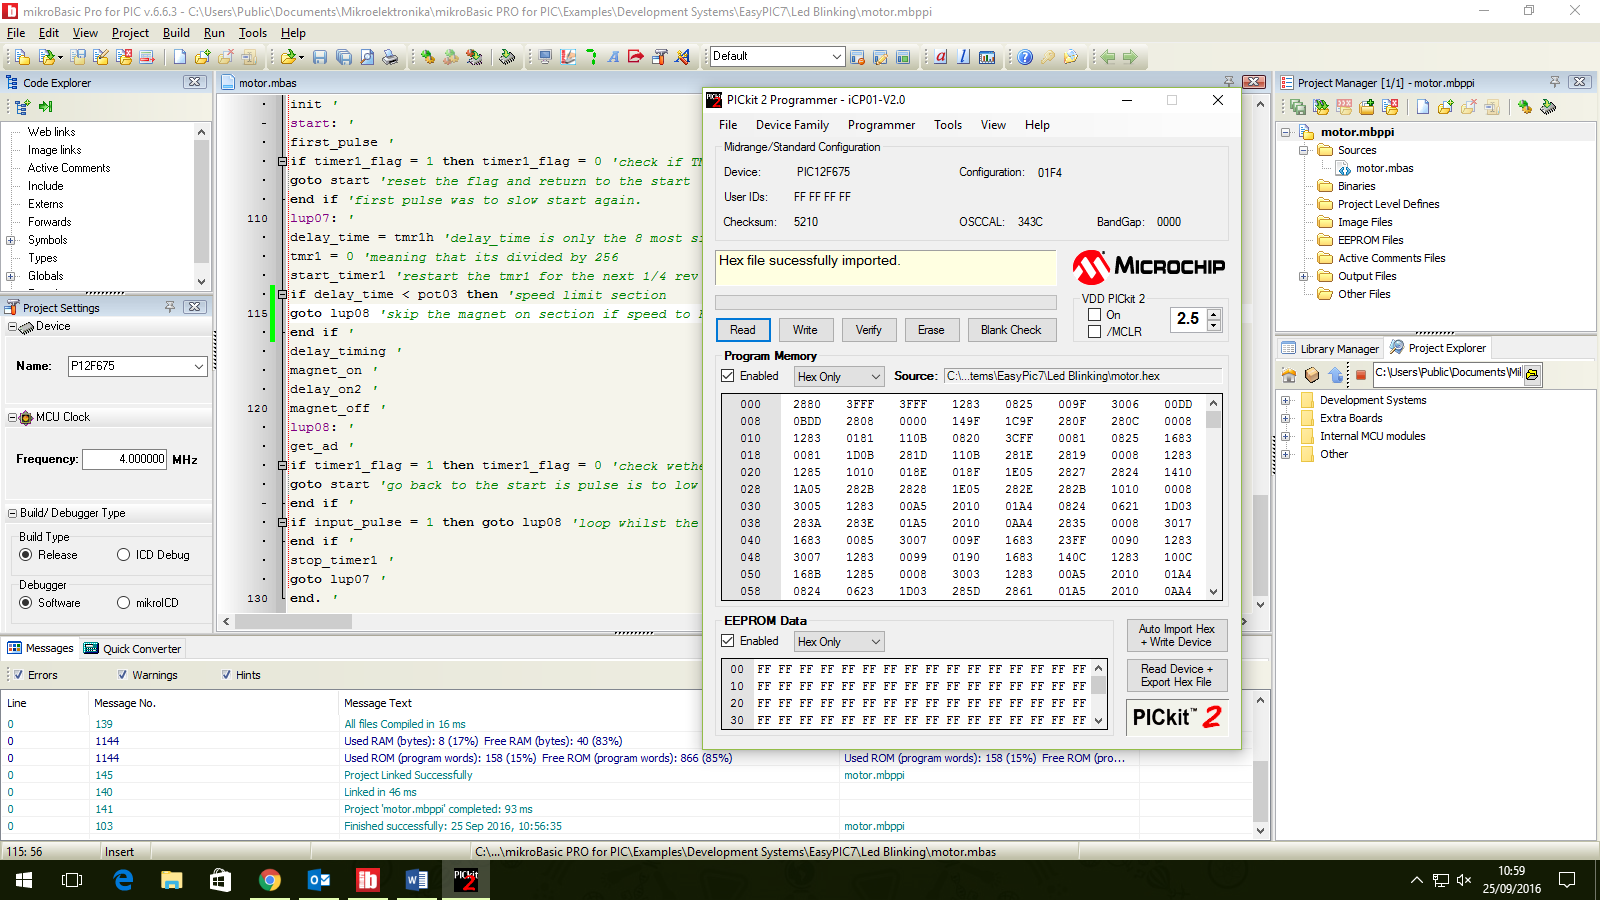Open Google Chrome from the taskbar

tap(270, 880)
